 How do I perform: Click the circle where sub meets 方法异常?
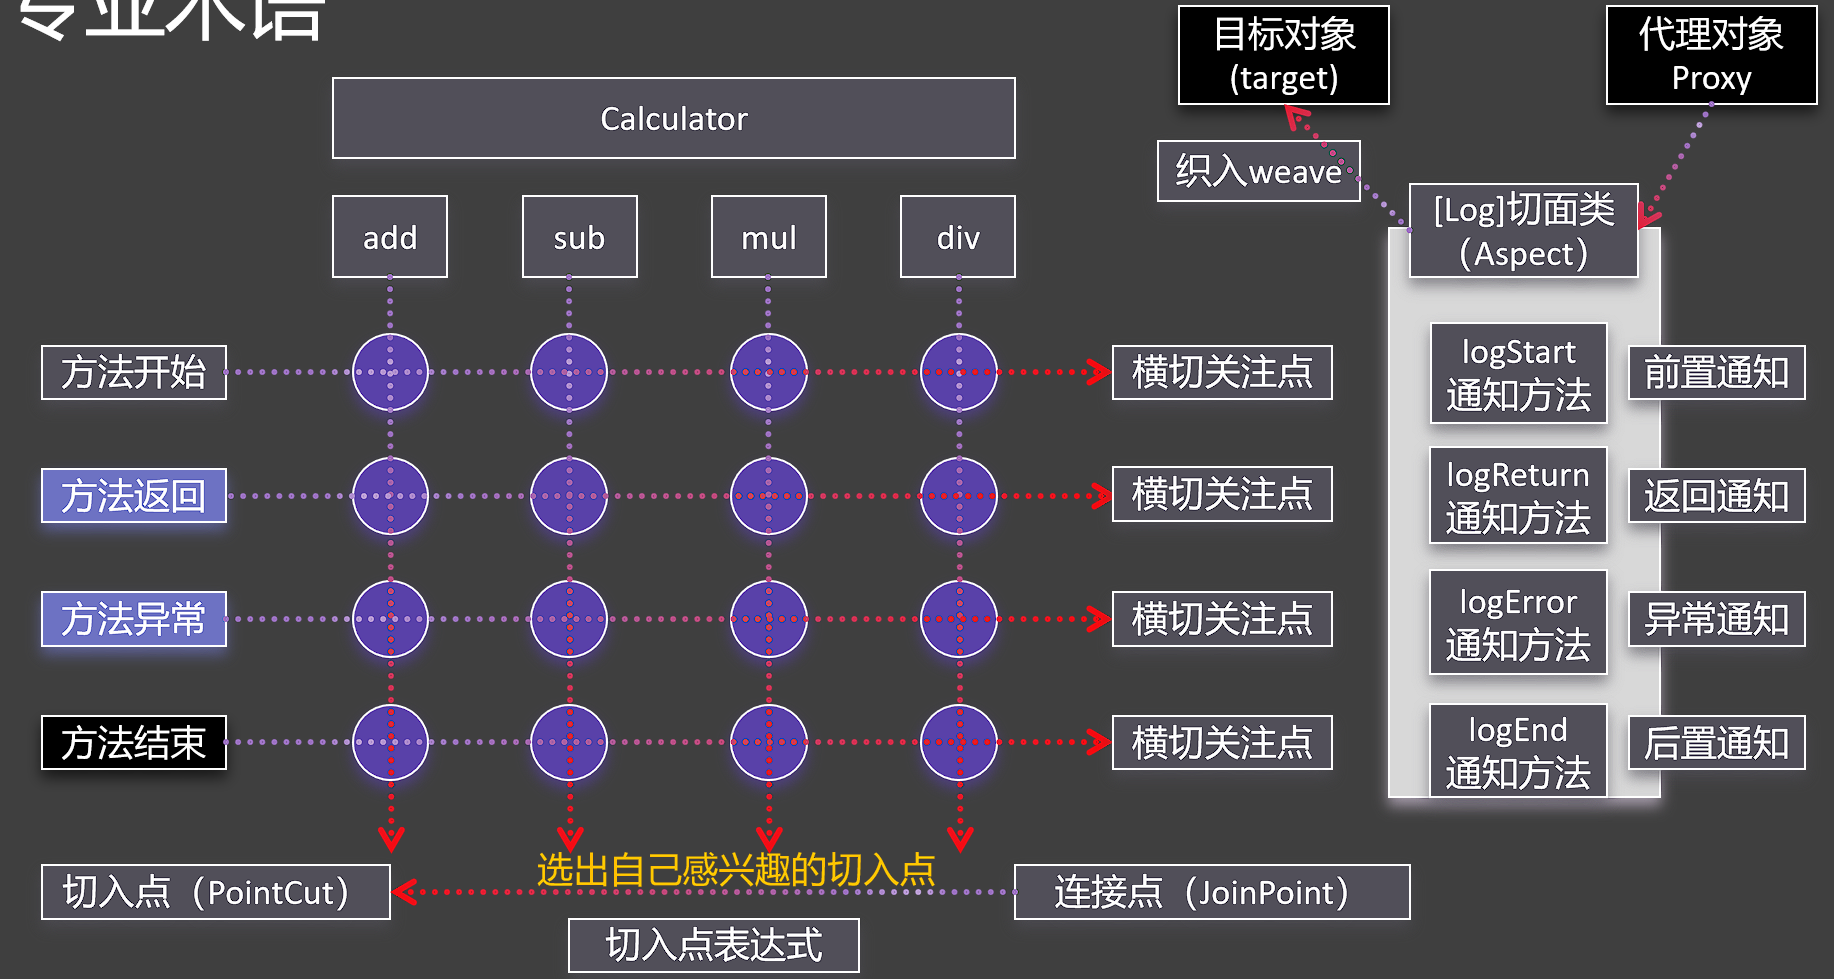pyautogui.click(x=569, y=619)
